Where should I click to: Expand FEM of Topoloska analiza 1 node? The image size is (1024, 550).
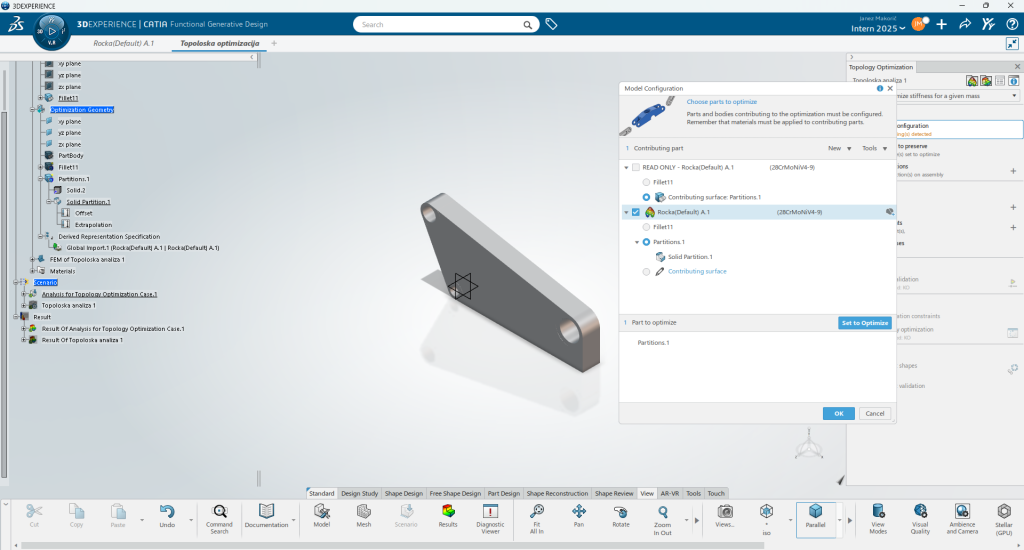click(32, 259)
